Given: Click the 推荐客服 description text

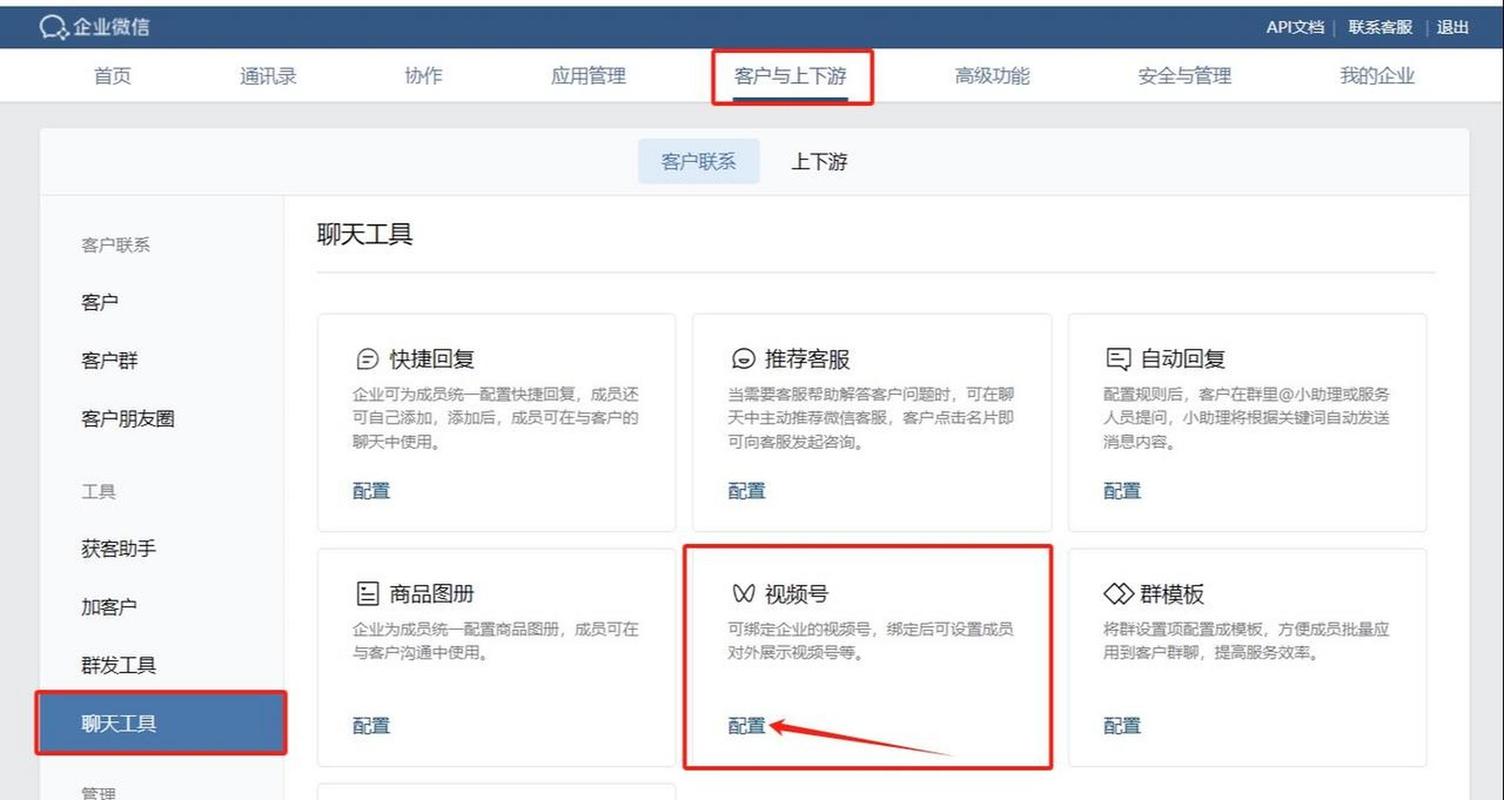Looking at the screenshot, I should [x=871, y=418].
